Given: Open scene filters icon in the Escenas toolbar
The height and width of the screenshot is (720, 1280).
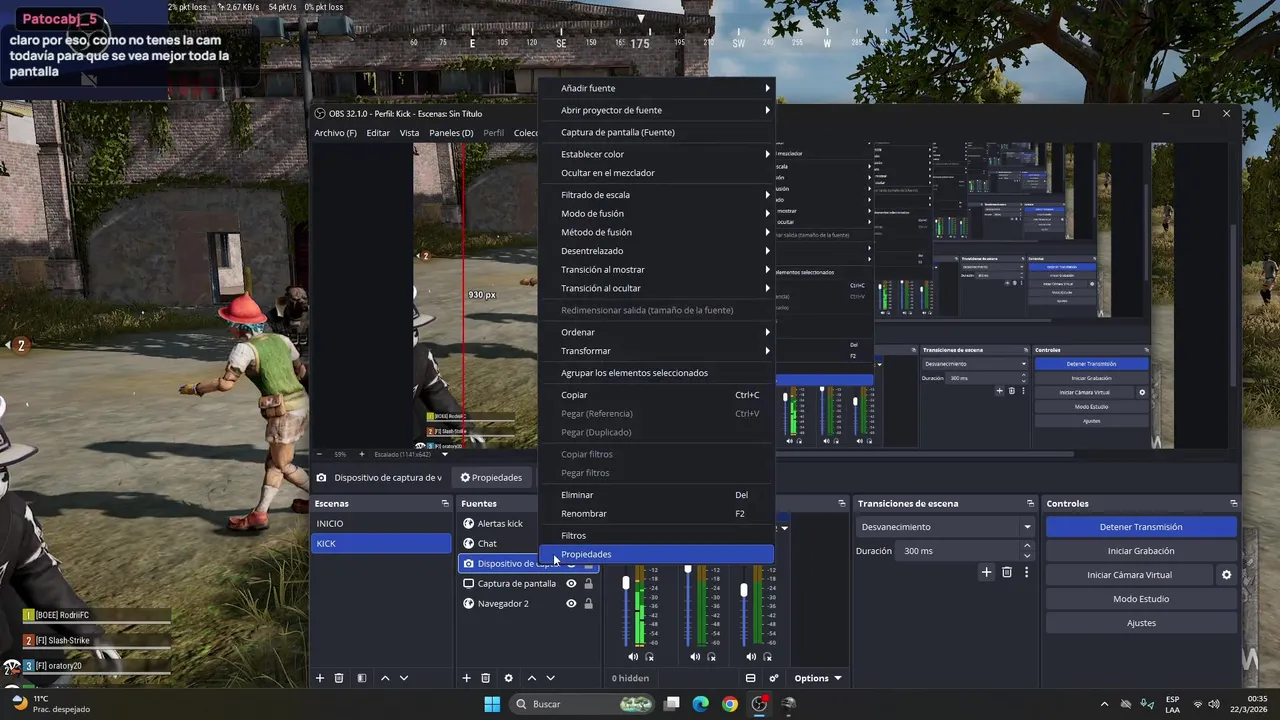Looking at the screenshot, I should (x=362, y=678).
